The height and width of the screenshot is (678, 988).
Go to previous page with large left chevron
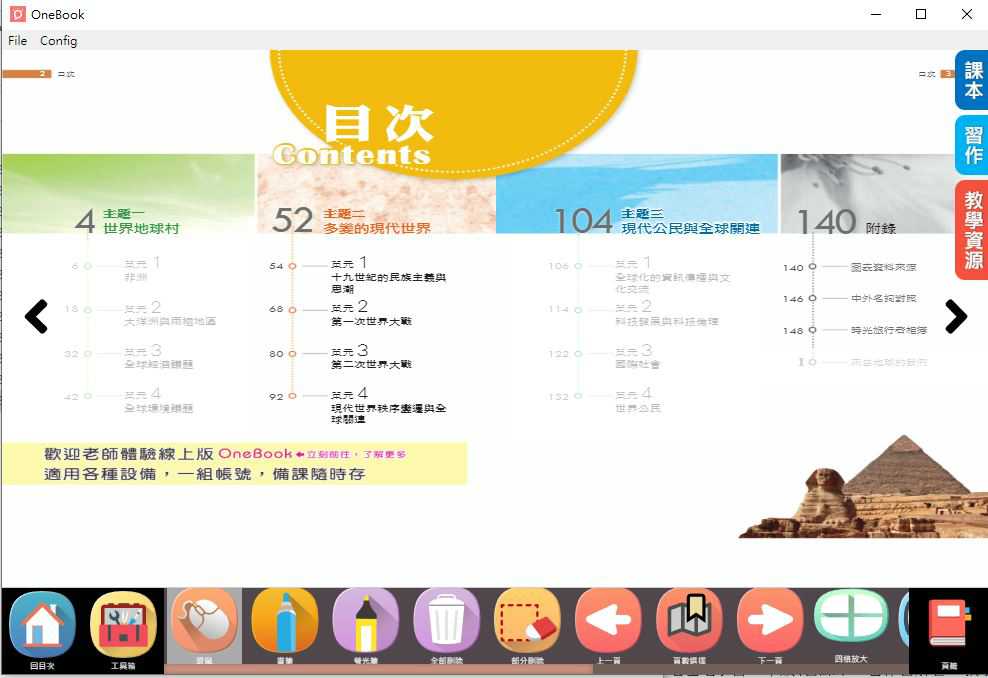(x=37, y=316)
